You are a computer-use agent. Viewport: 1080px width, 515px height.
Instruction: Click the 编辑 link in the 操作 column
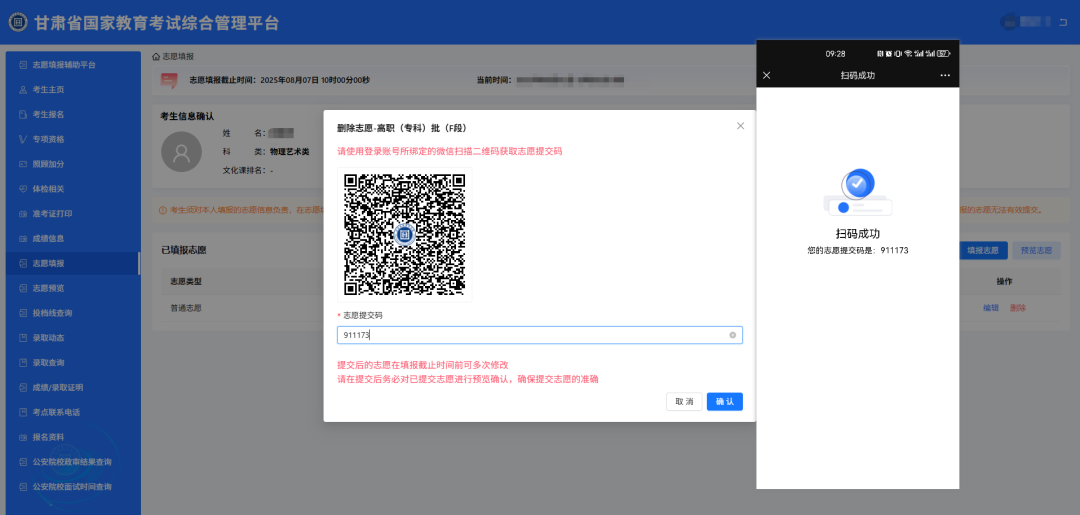[x=990, y=308]
